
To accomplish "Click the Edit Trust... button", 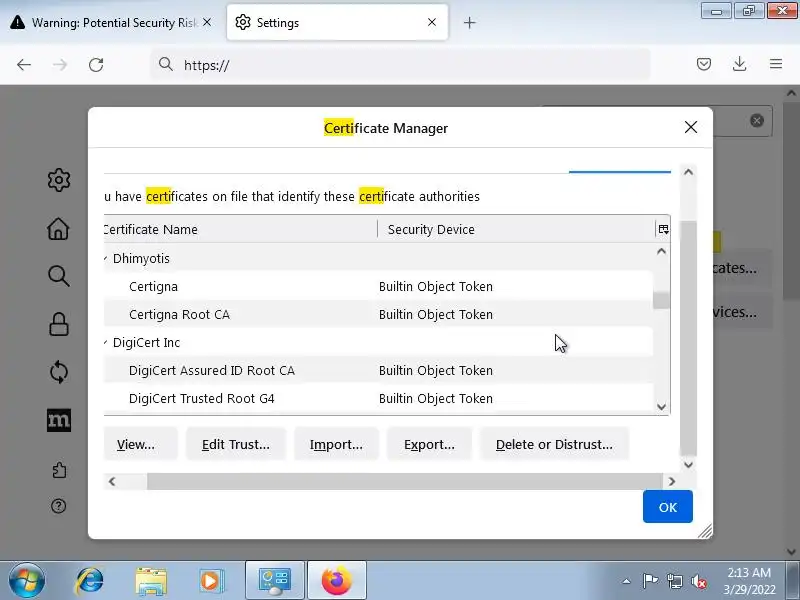I will (236, 444).
